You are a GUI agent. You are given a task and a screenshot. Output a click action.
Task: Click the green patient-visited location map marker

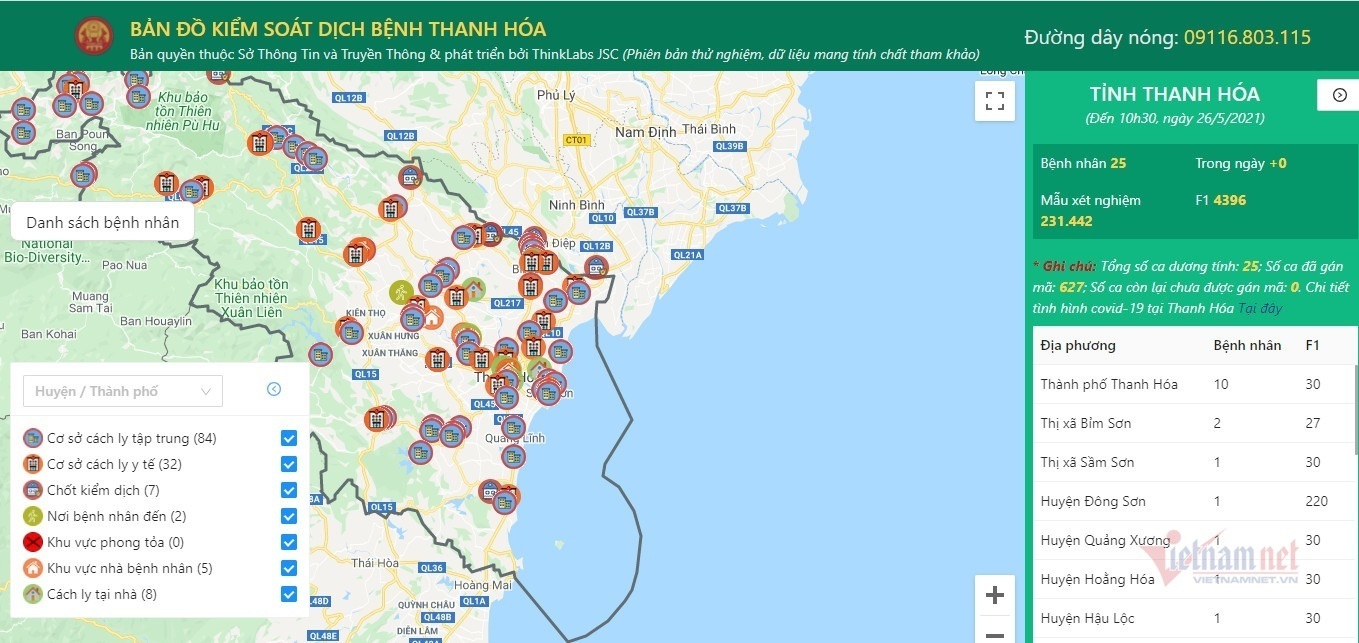tap(401, 293)
